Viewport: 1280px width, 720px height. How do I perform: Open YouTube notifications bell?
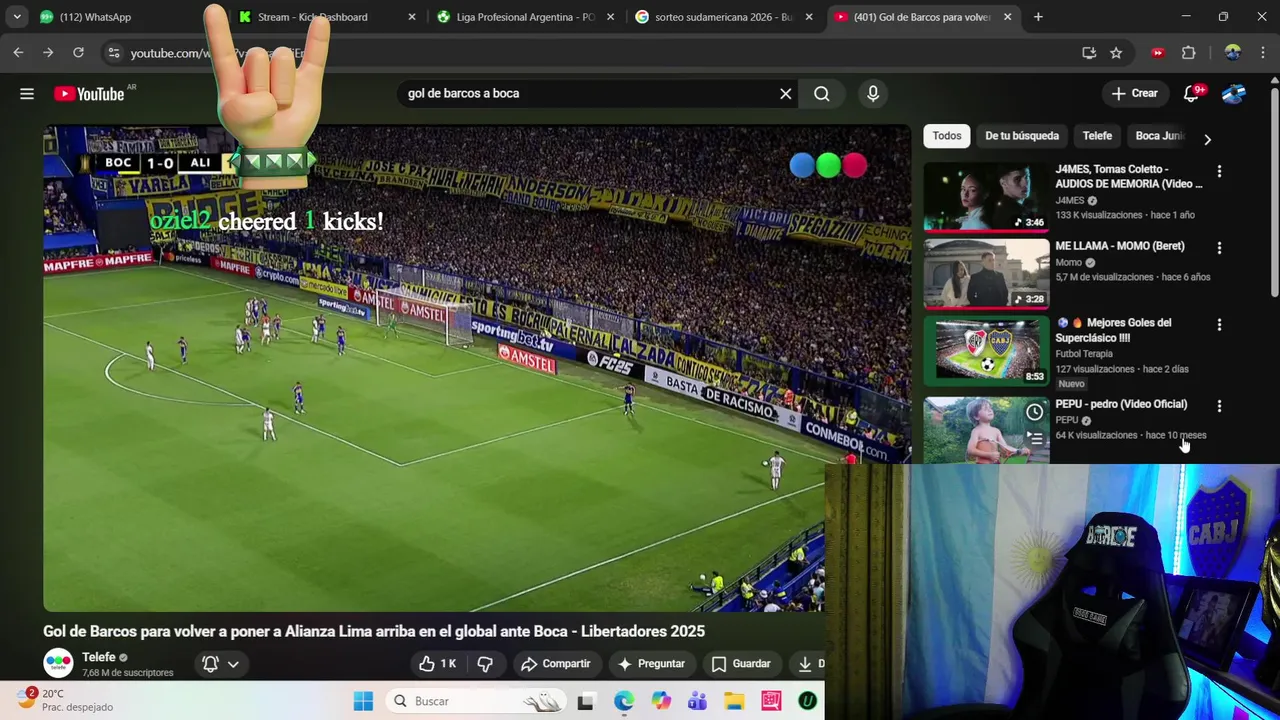1192,94
